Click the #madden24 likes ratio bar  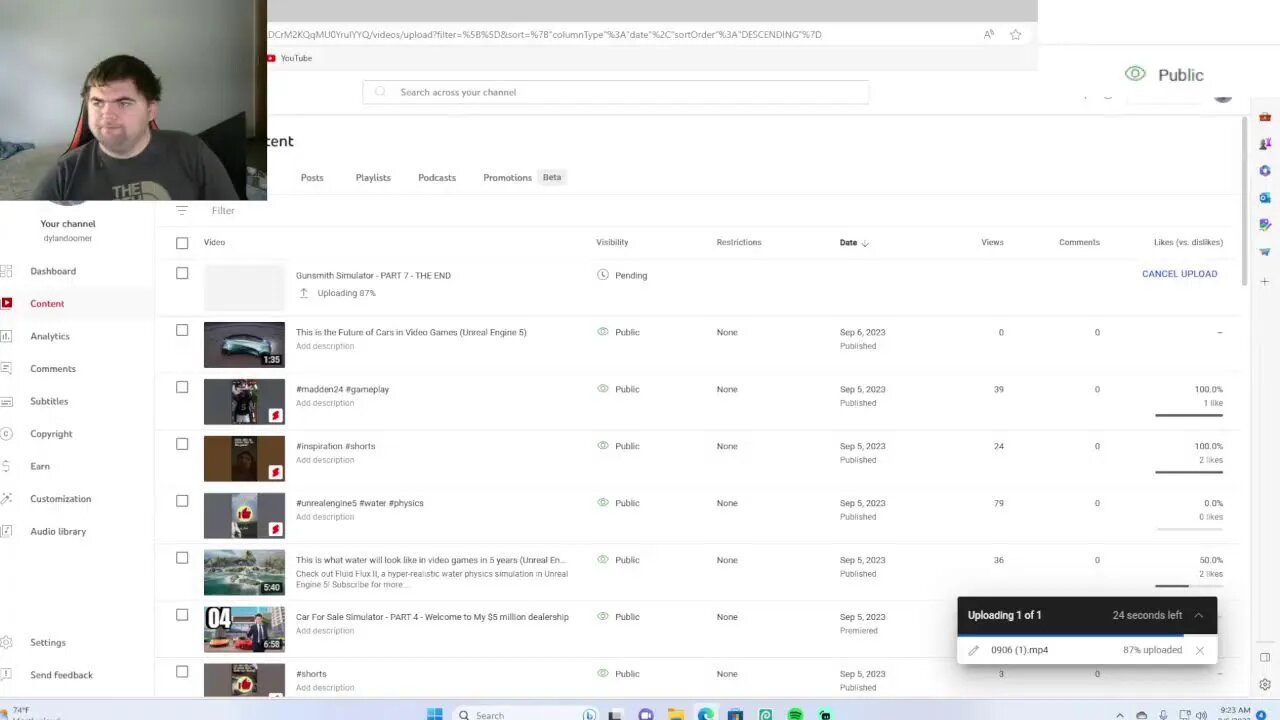pos(1188,414)
